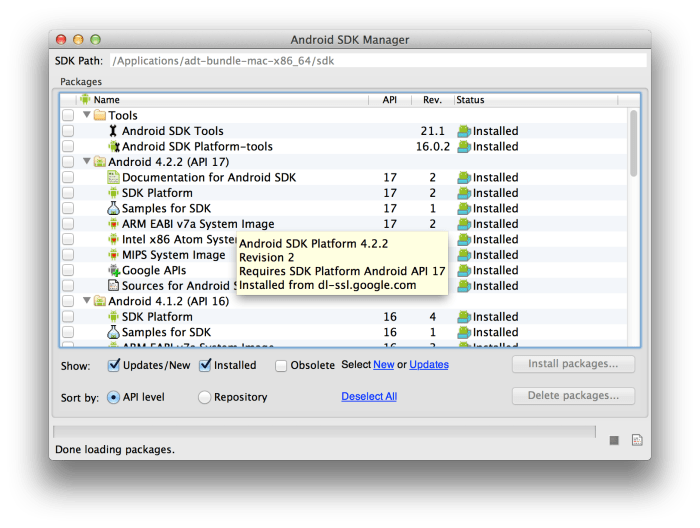Collapse the Android 4.1.2 (API 16) group
This screenshot has width=700, height=528.
[x=87, y=301]
